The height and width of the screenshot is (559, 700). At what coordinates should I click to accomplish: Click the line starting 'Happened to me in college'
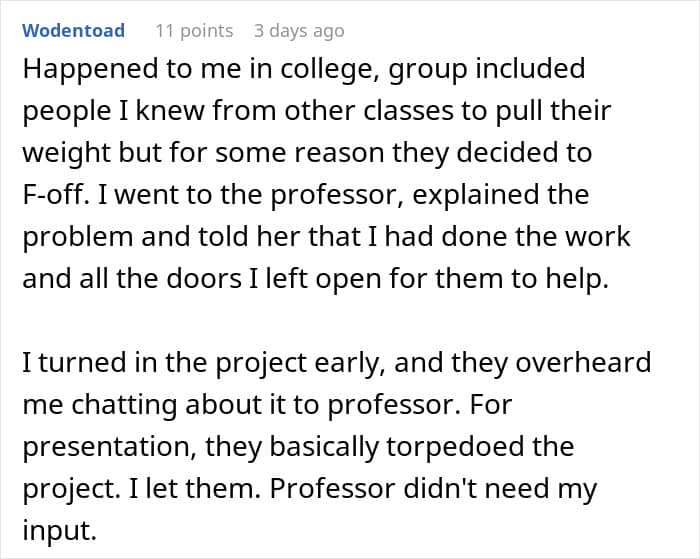[x=303, y=71]
